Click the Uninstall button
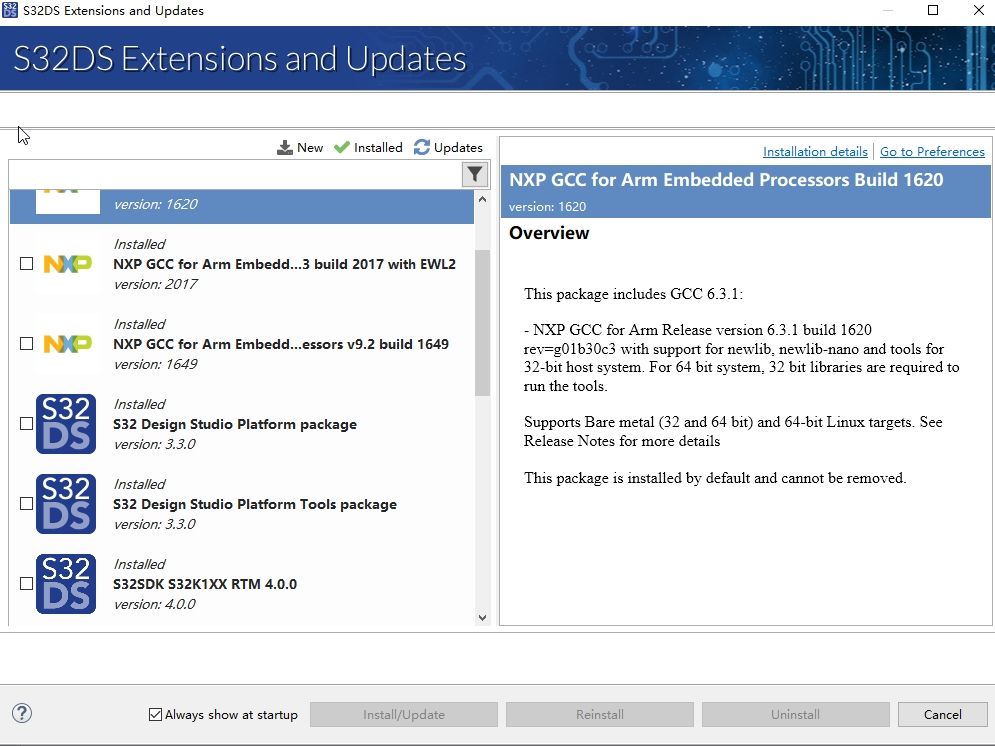The image size is (995, 746). [795, 714]
